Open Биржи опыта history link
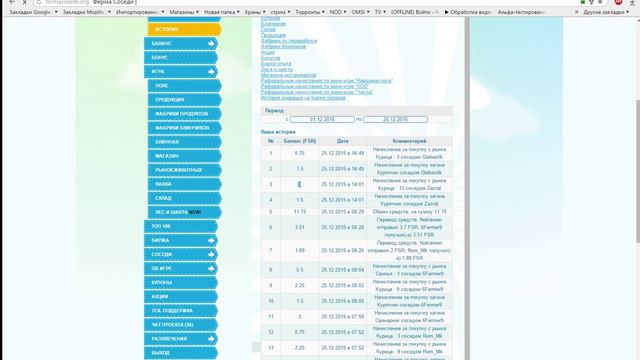The width and height of the screenshot is (640, 360). pyautogui.click(x=276, y=64)
